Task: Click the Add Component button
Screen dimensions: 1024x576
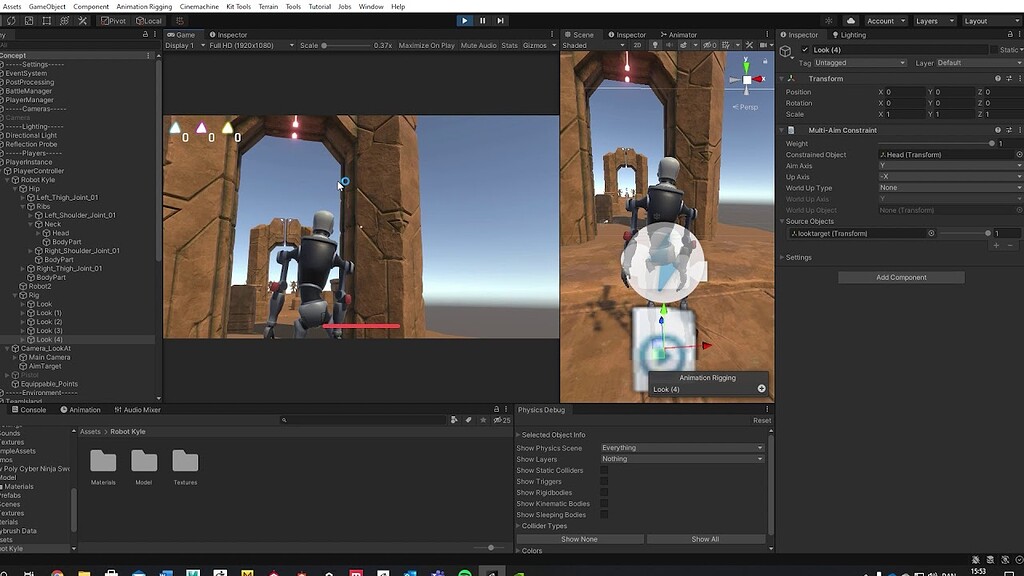Action: pos(900,277)
